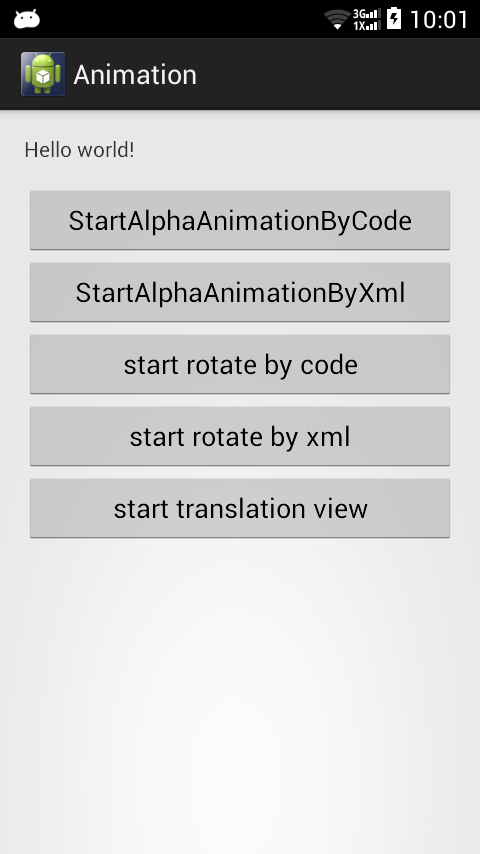480x854 pixels.
Task: Tap the 1X signal strength bars
Action: (x=366, y=25)
